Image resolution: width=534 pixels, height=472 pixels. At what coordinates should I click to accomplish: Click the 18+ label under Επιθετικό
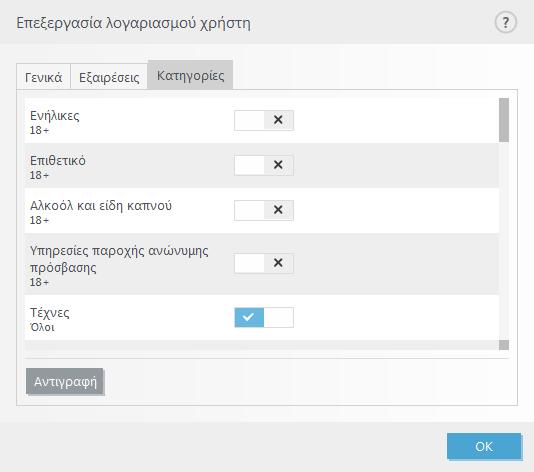pyautogui.click(x=39, y=175)
